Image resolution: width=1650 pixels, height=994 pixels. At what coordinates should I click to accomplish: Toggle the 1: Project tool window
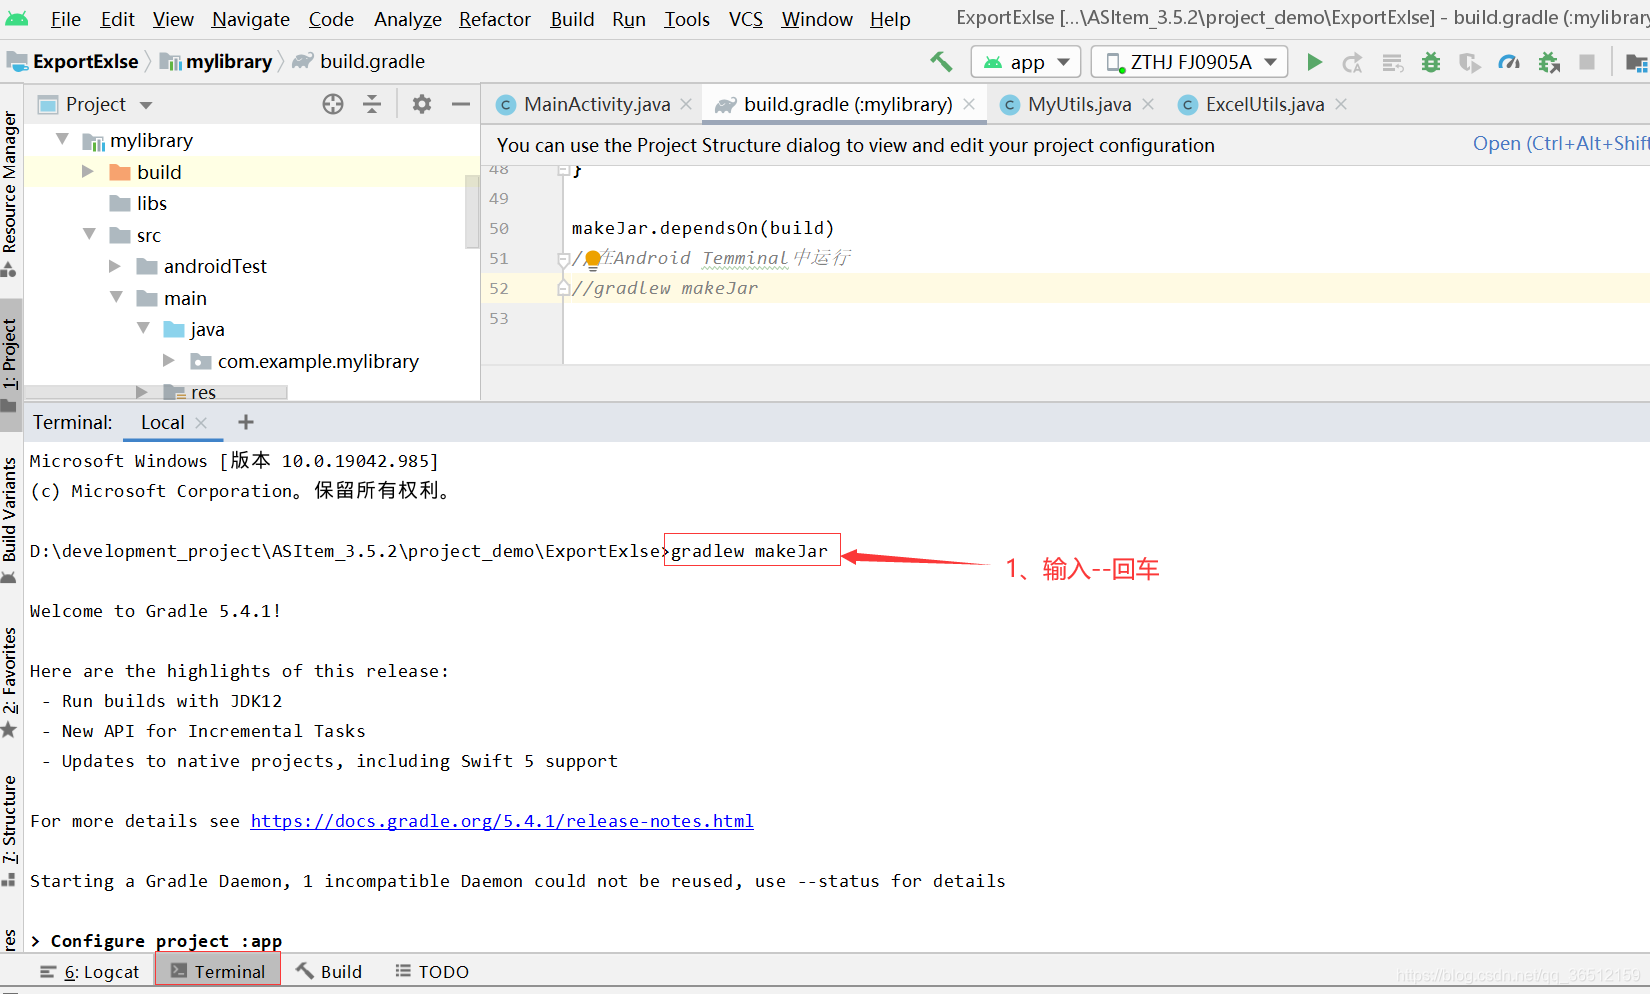pos(10,363)
